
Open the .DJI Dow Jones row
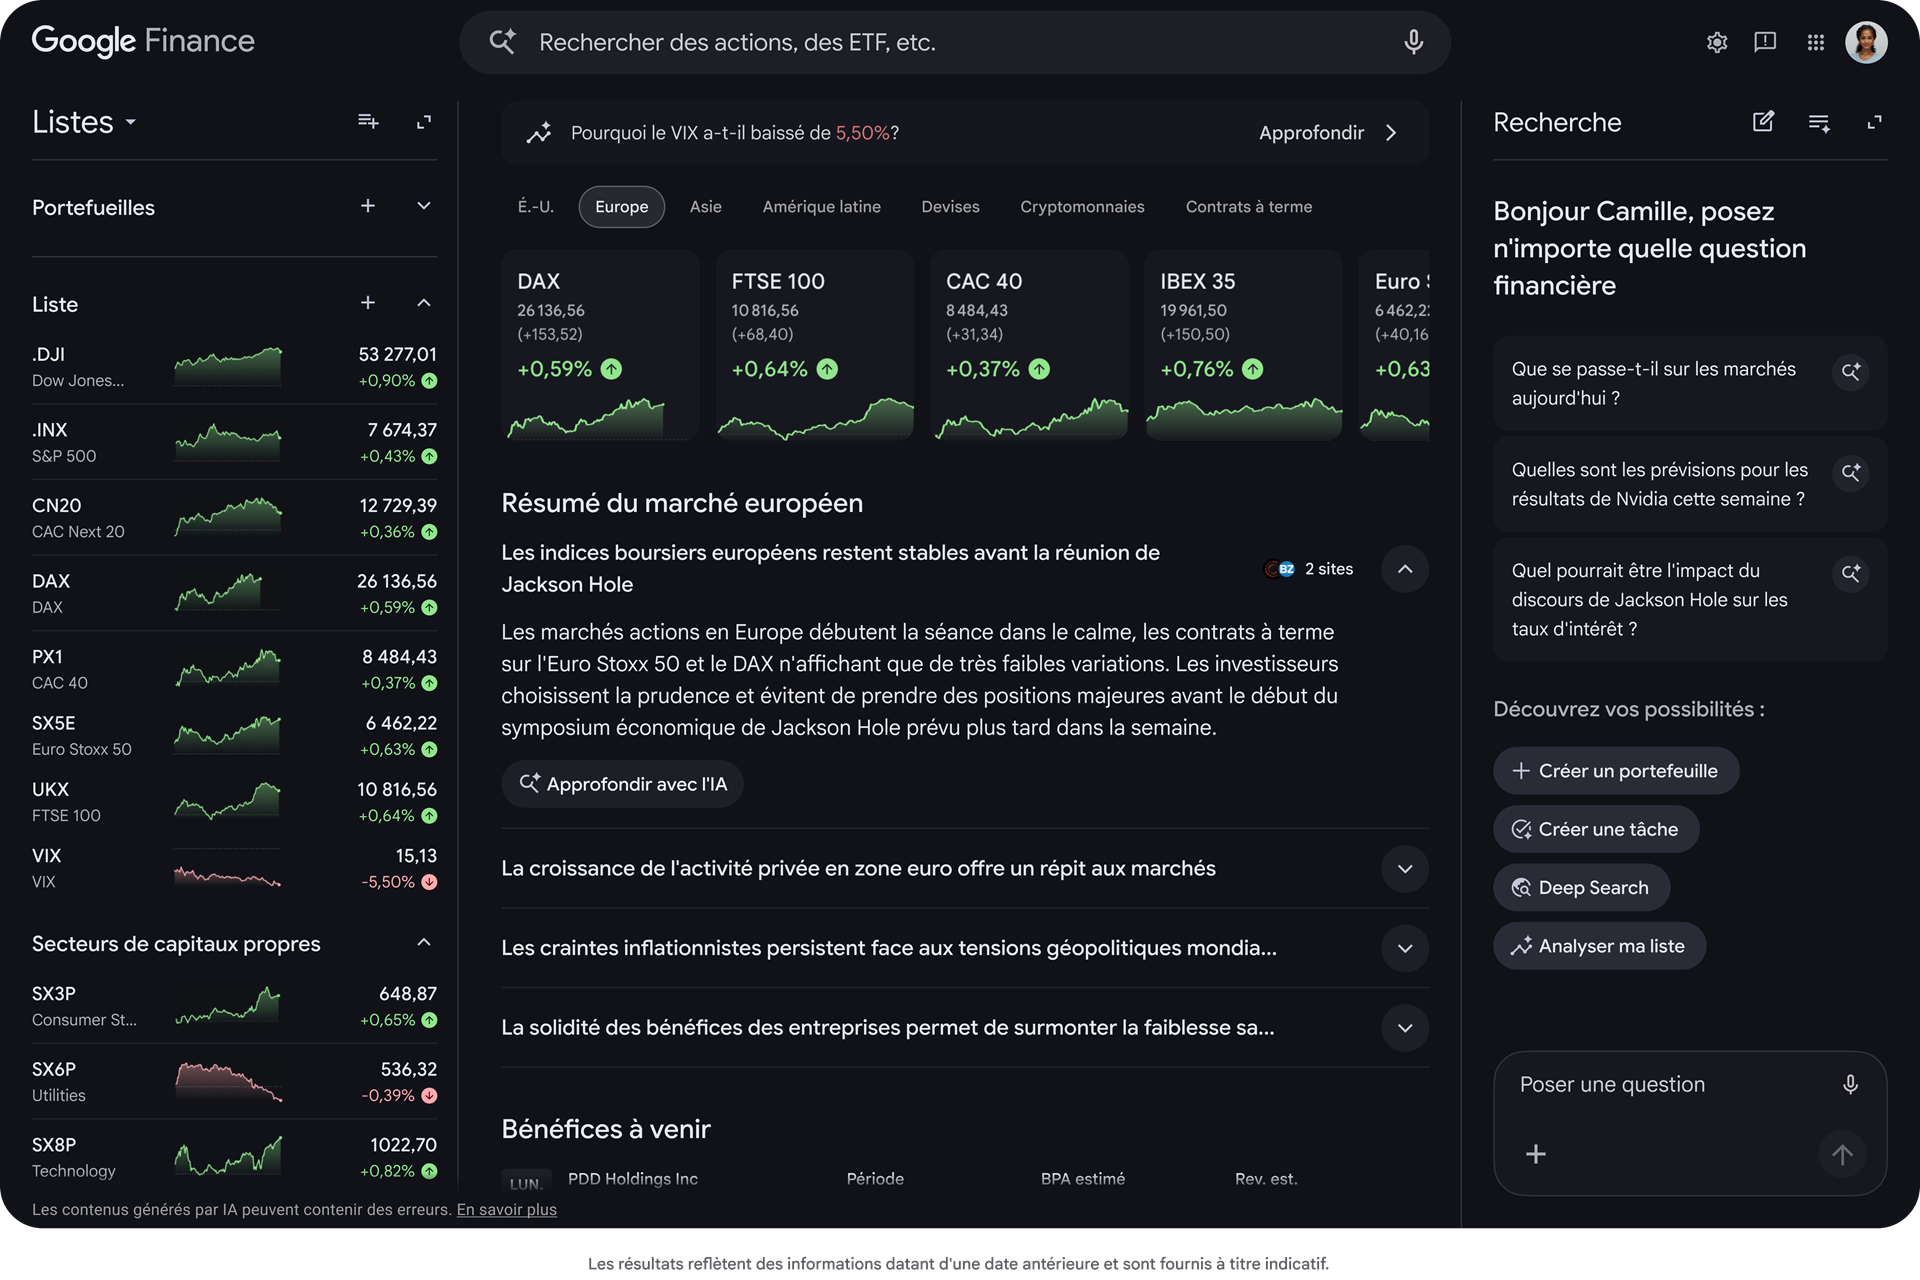[x=234, y=367]
